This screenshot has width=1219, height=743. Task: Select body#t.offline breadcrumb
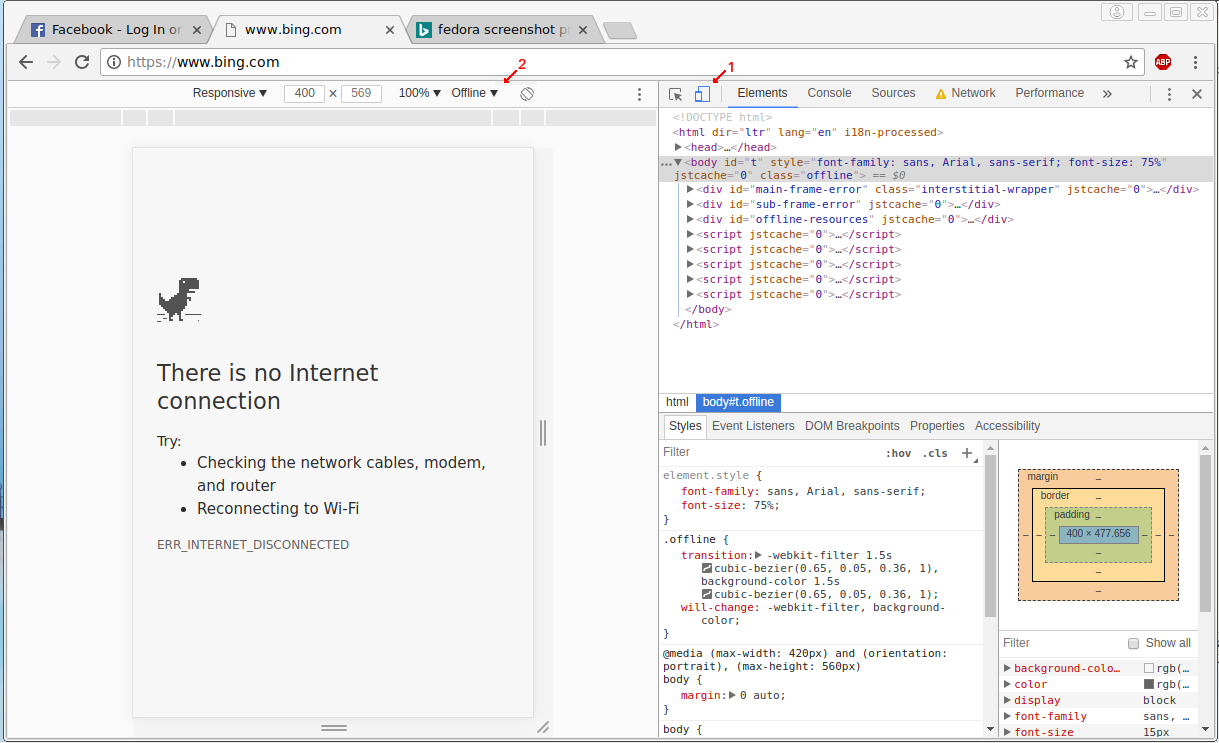[x=738, y=402]
